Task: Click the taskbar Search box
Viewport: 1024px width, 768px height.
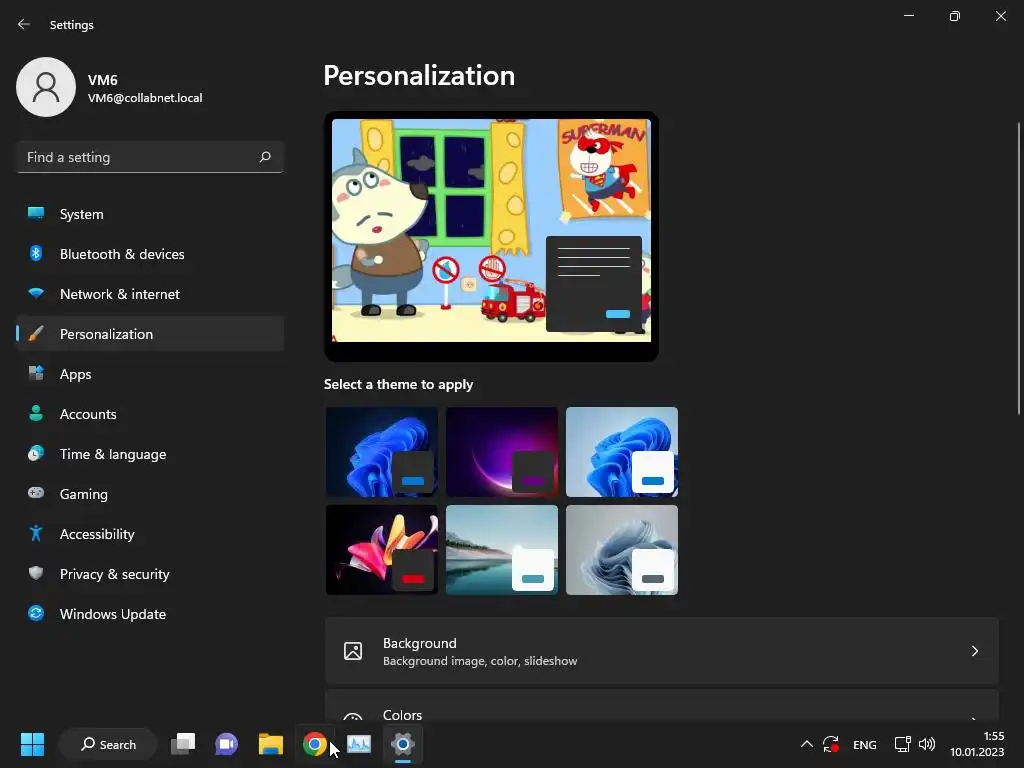Action: point(108,744)
